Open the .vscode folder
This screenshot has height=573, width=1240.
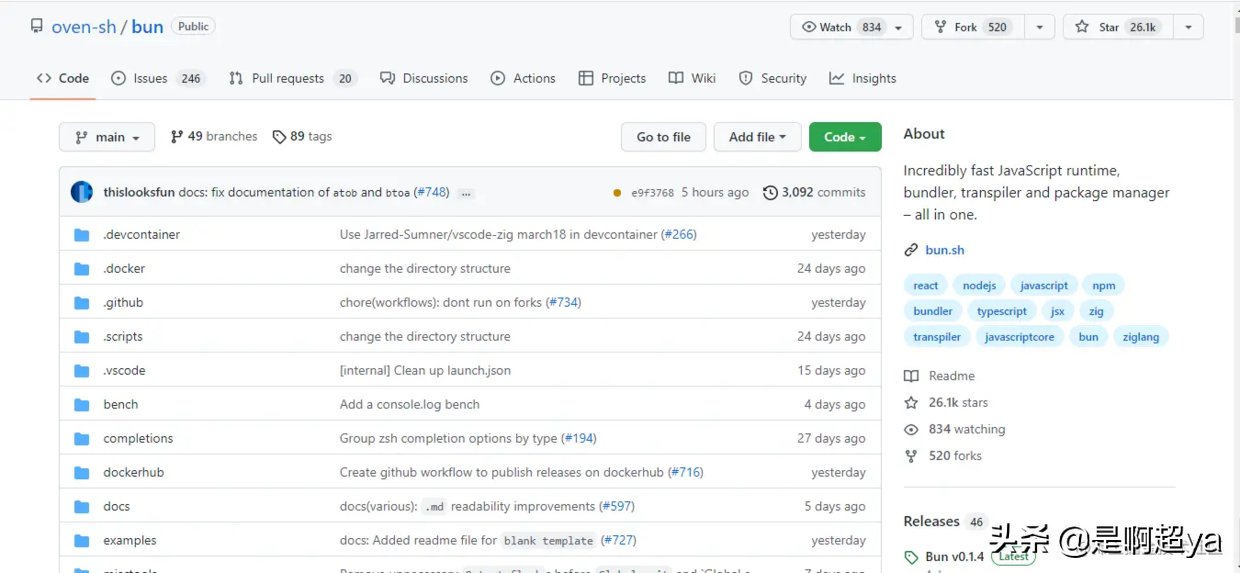124,370
